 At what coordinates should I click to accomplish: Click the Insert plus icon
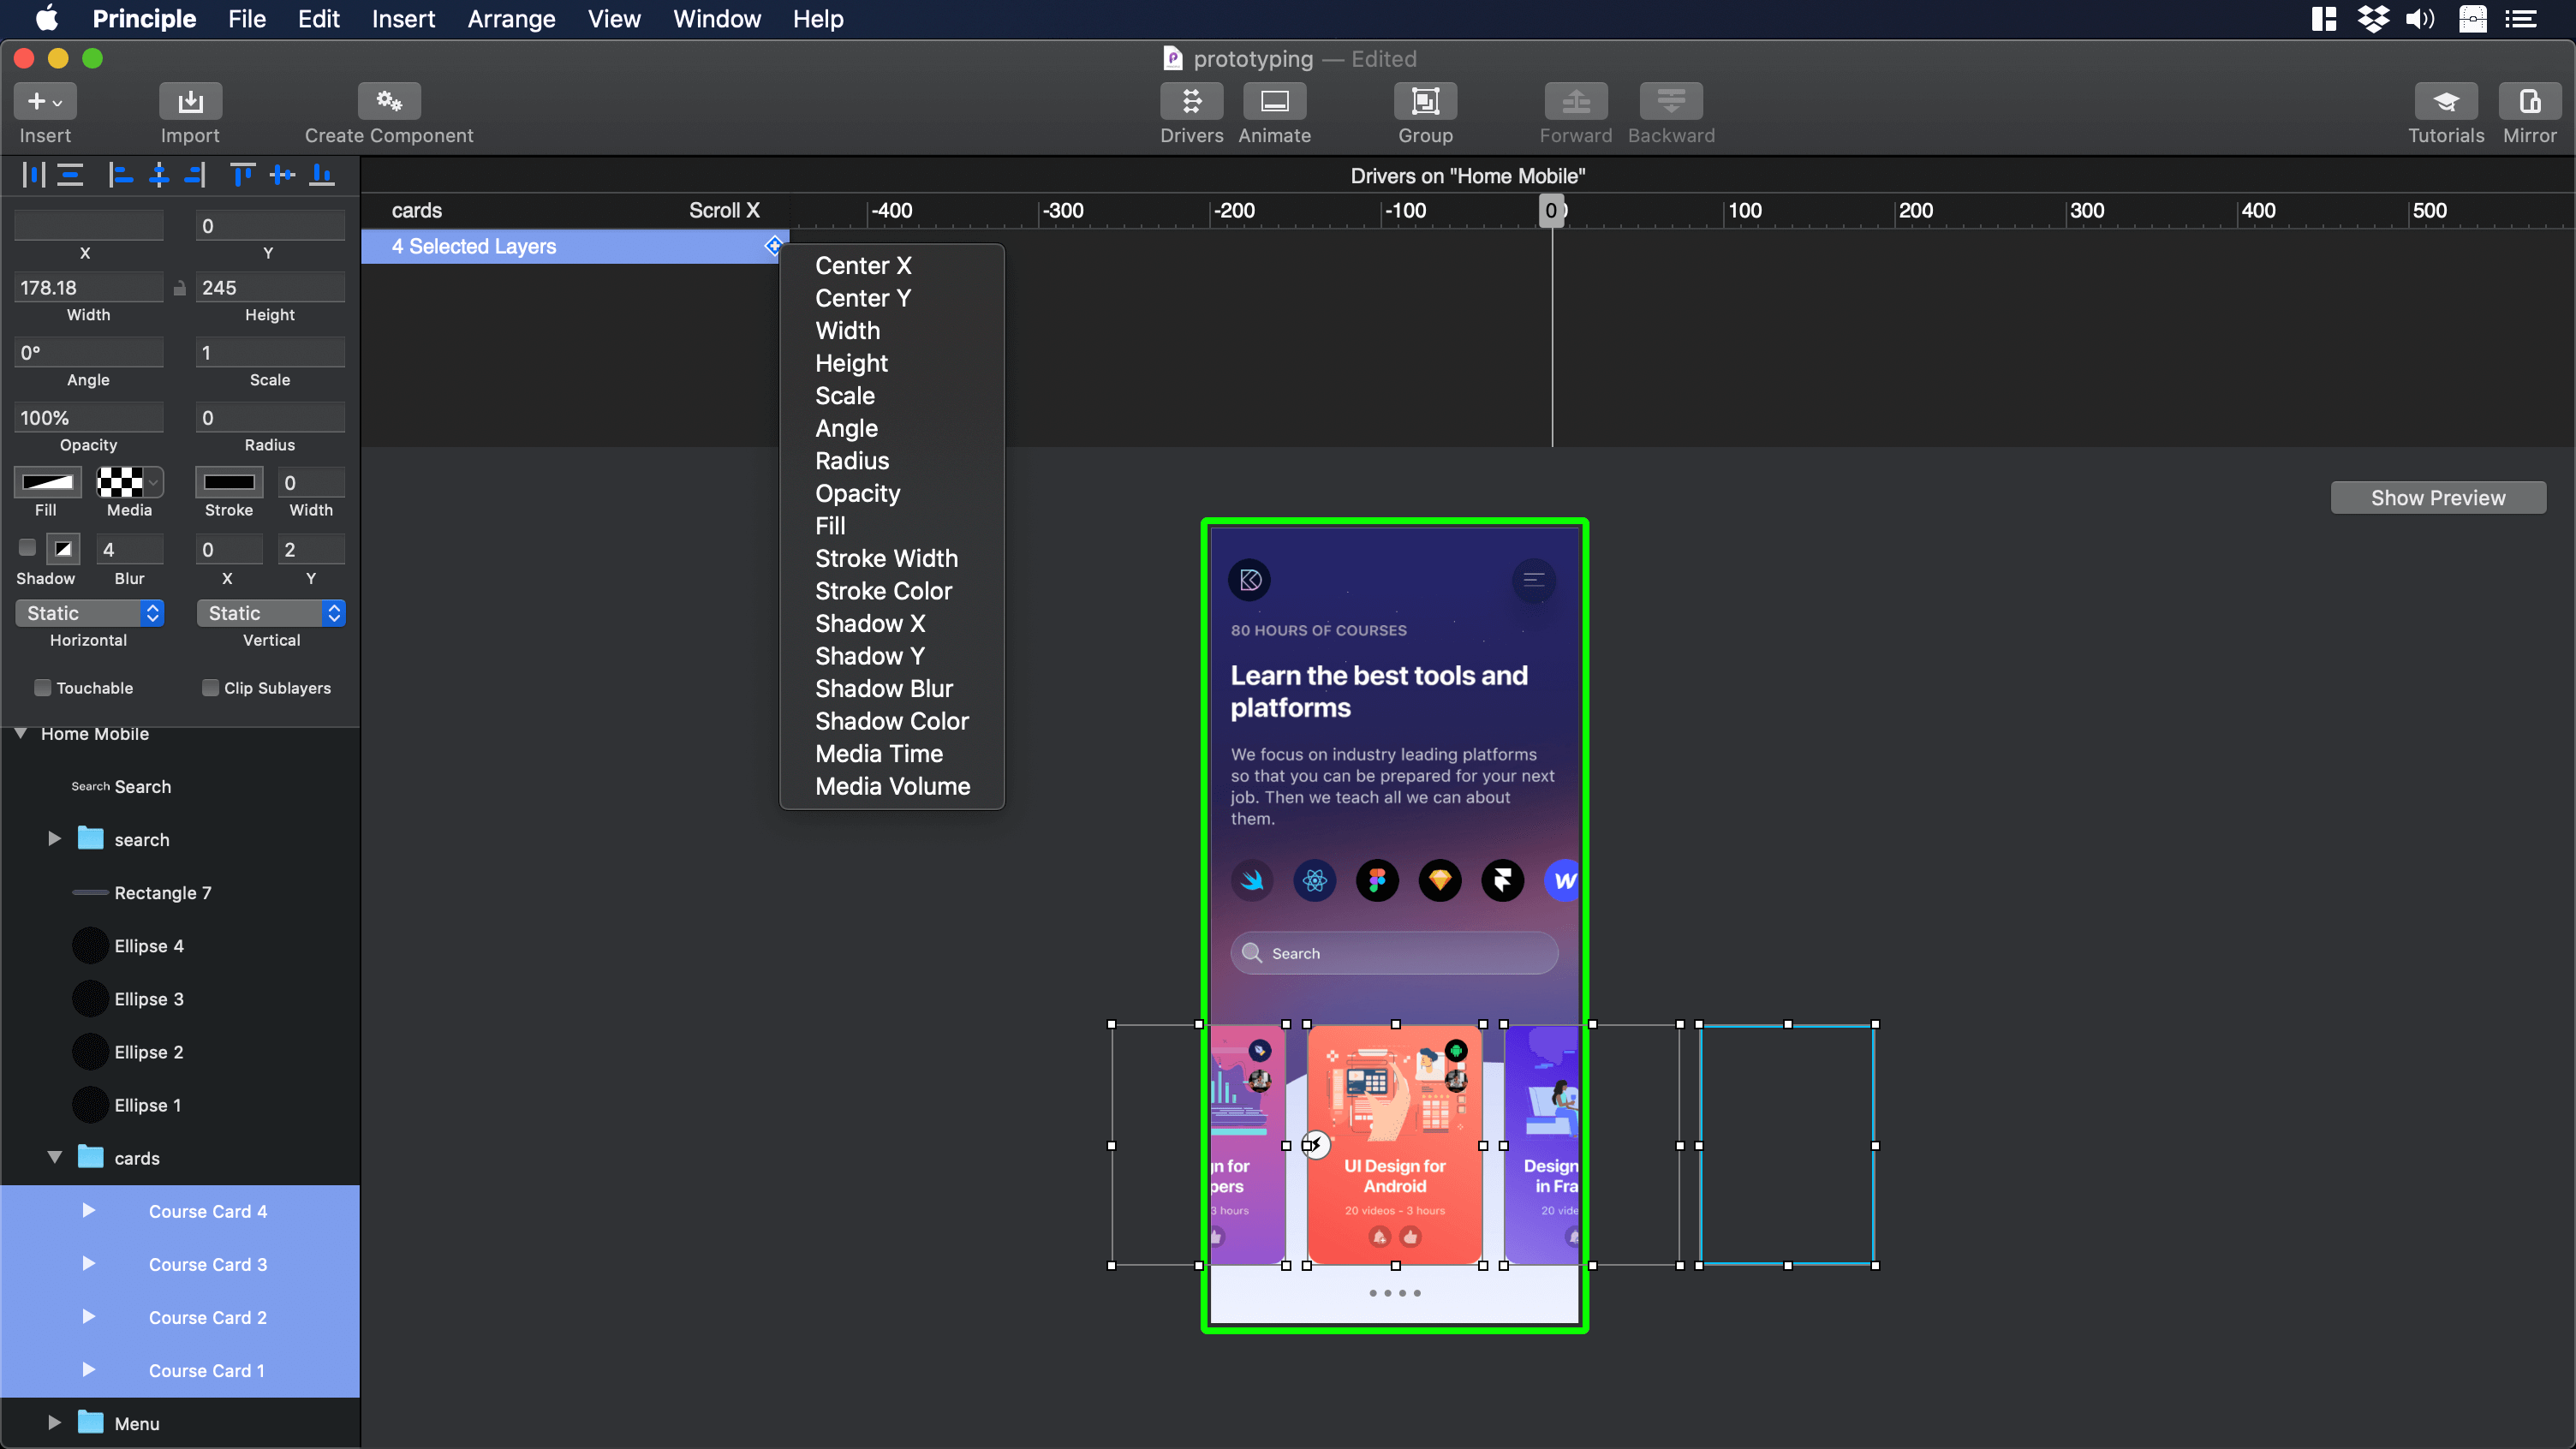click(x=37, y=101)
